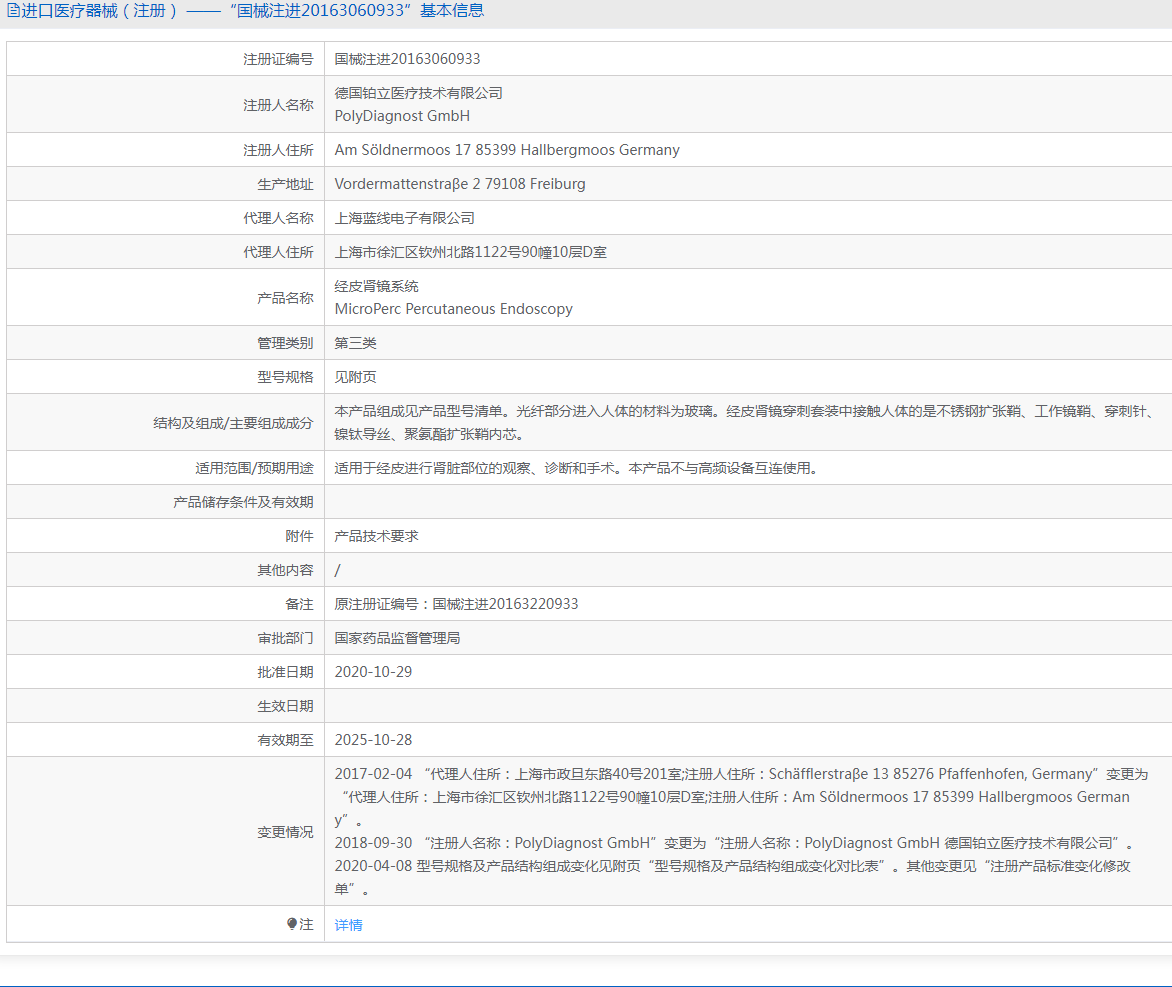Image resolution: width=1172 pixels, height=987 pixels.
Task: Click the 注册人名称 label
Action: [x=278, y=105]
